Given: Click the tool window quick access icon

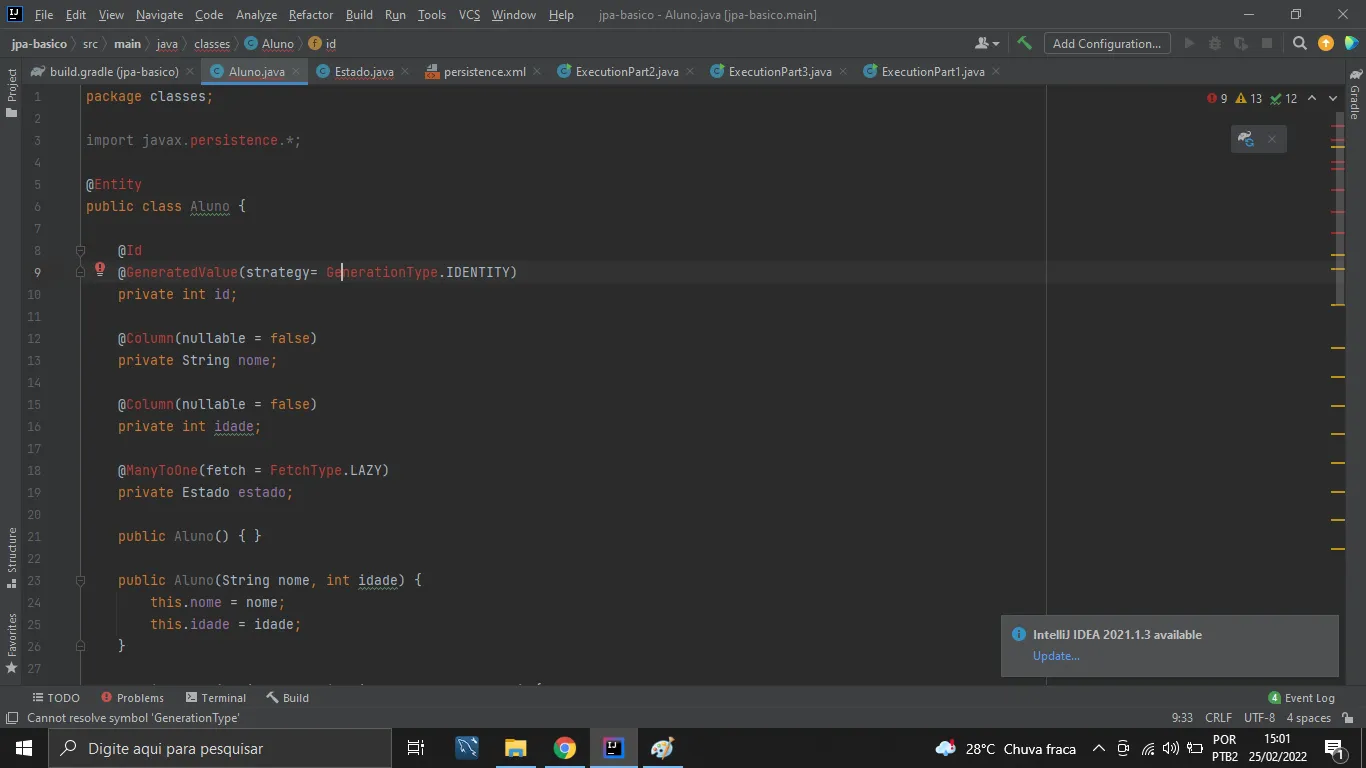Looking at the screenshot, I should [12, 718].
